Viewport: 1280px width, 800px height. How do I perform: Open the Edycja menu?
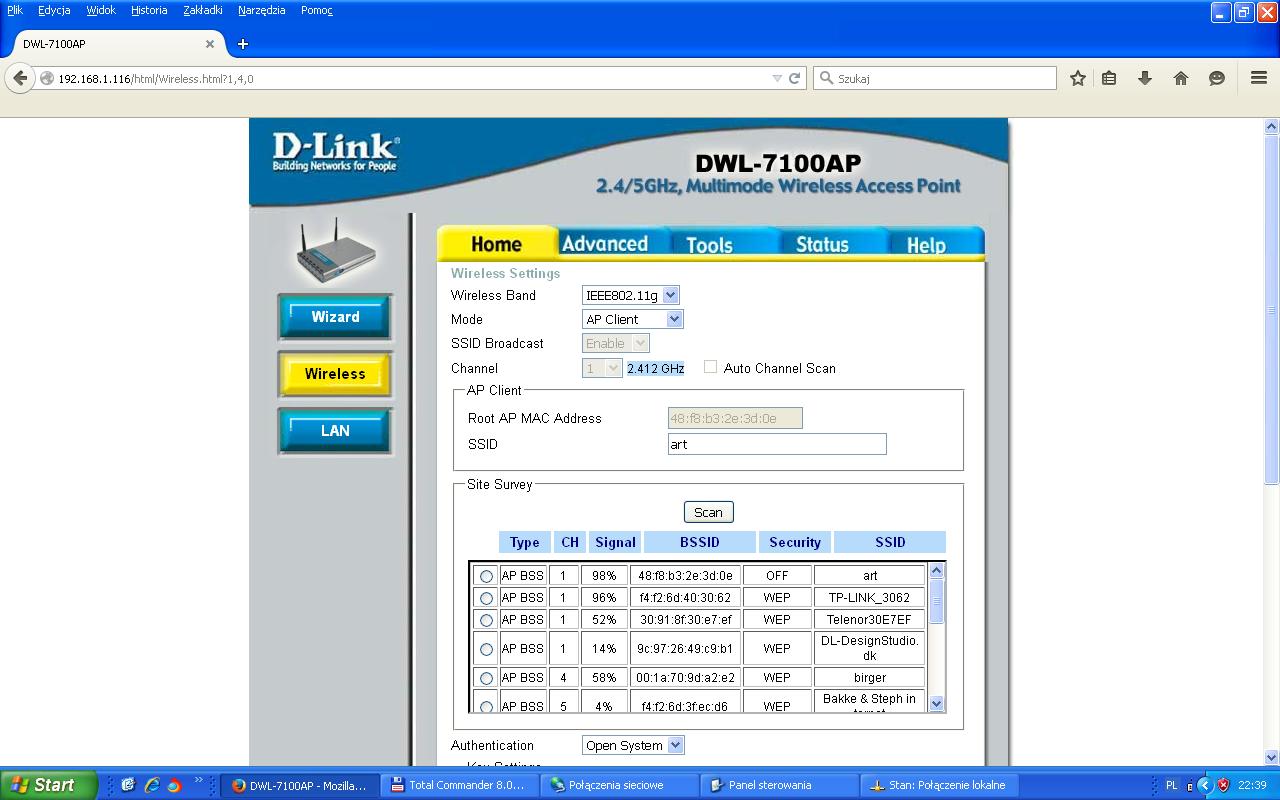(x=54, y=10)
